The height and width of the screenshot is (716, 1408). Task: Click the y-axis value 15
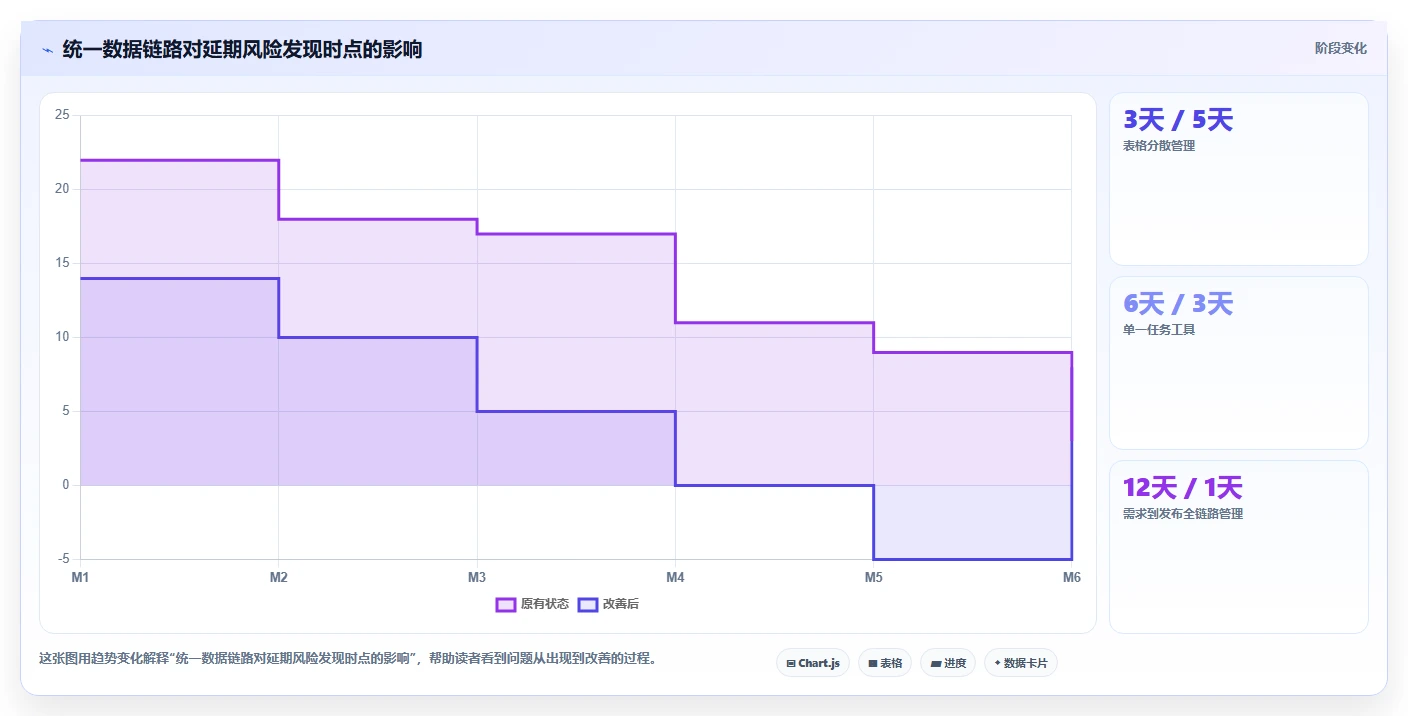[x=62, y=263]
